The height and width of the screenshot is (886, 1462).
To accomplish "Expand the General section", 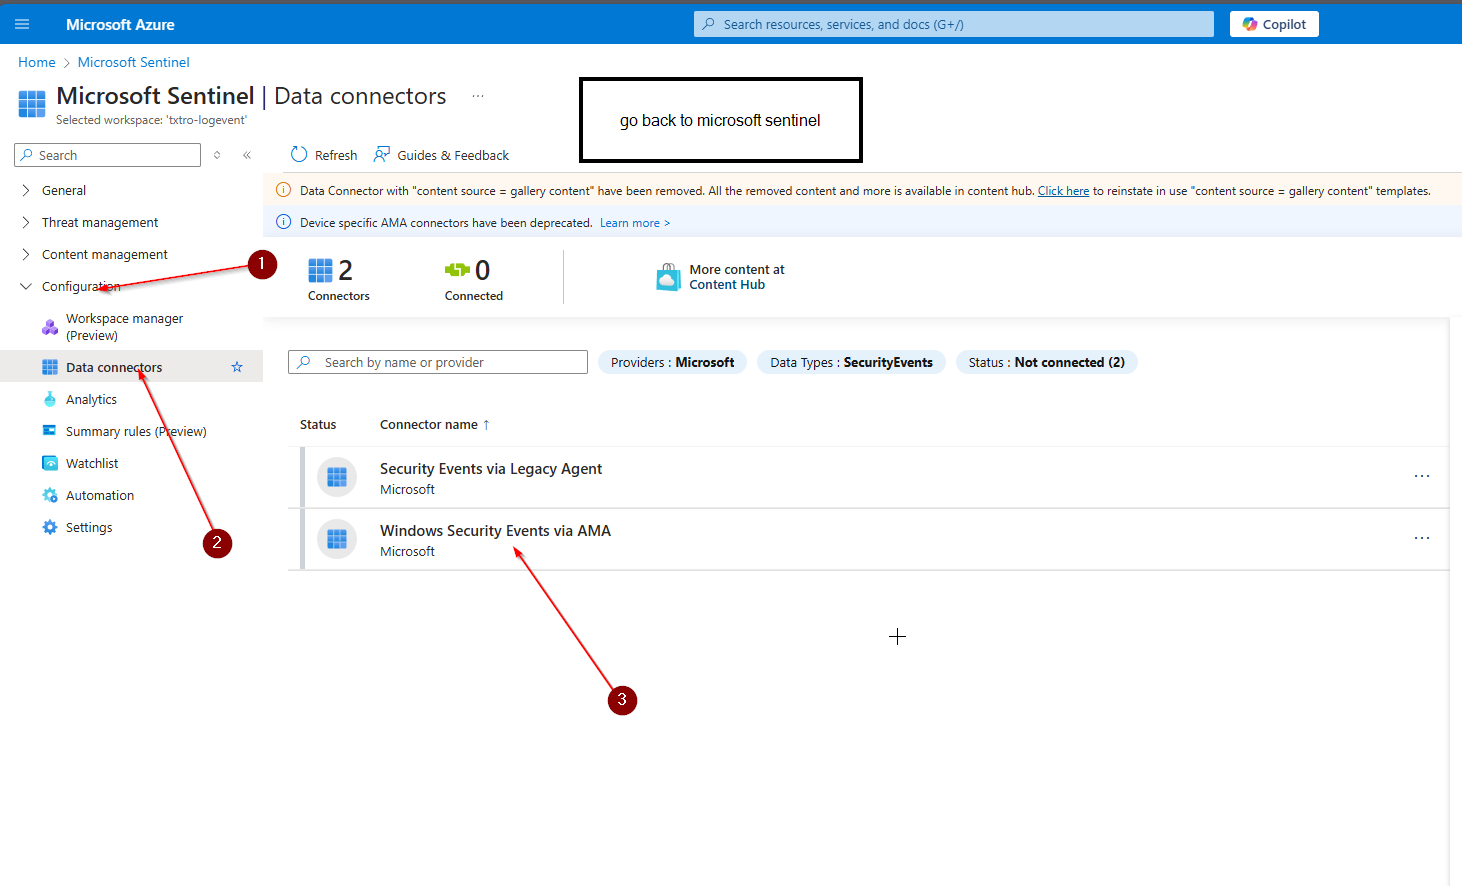I will pyautogui.click(x=26, y=190).
